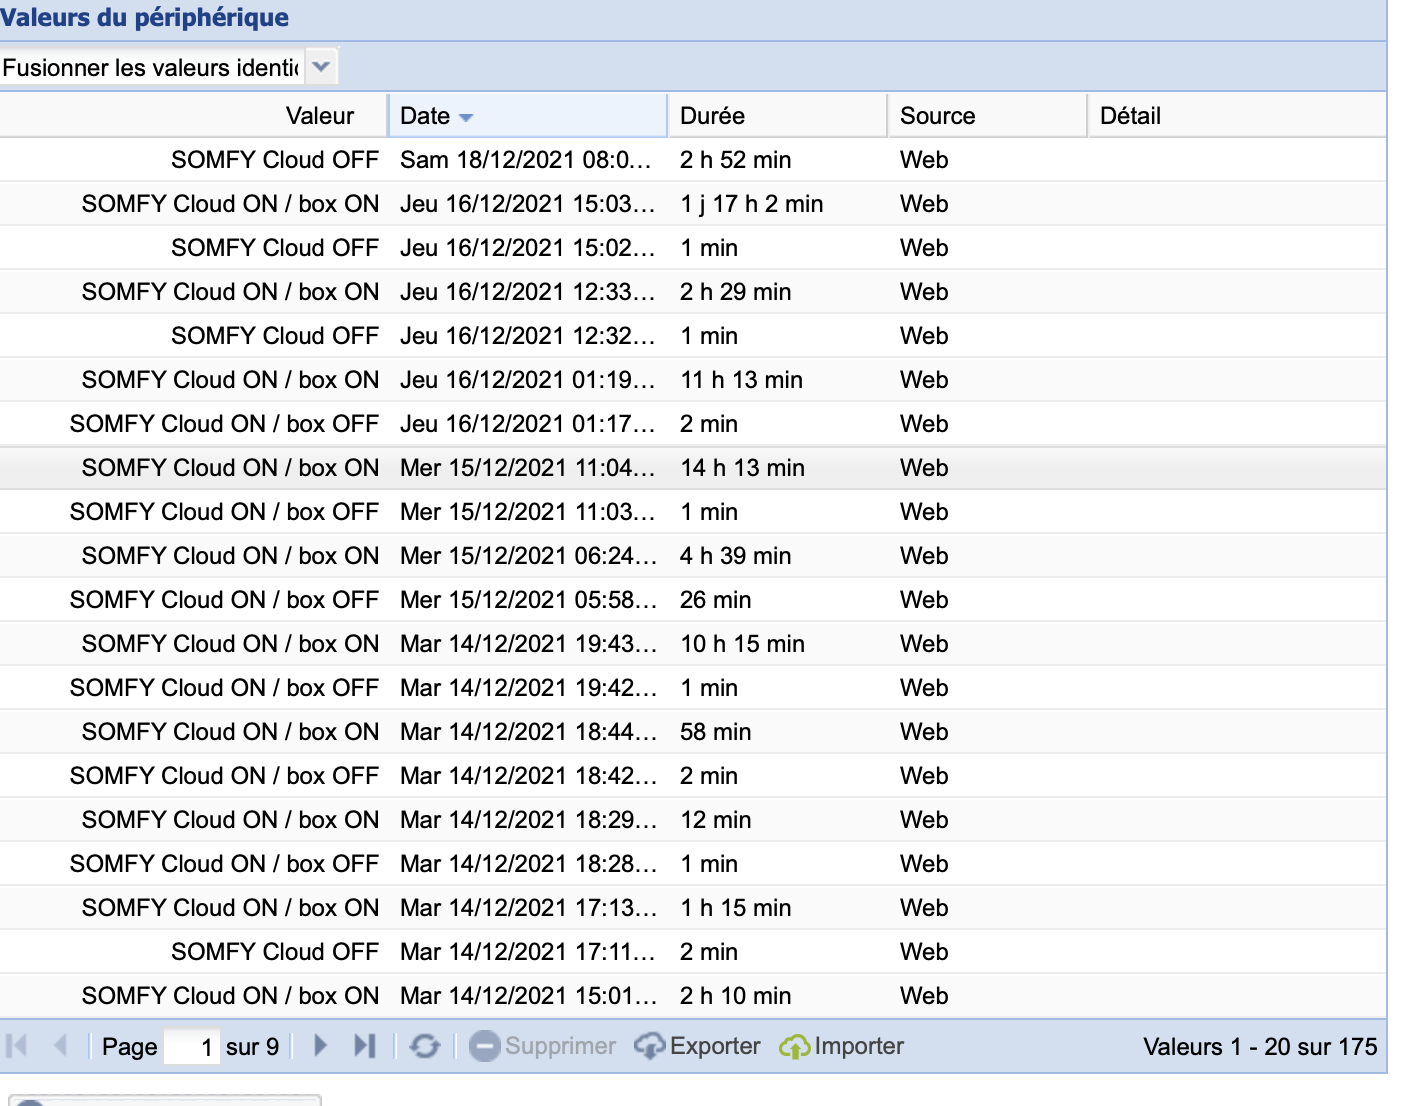Click the Mar 14/12/2021 19:43… date cell
Image resolution: width=1402 pixels, height=1106 pixels.
[x=528, y=644]
